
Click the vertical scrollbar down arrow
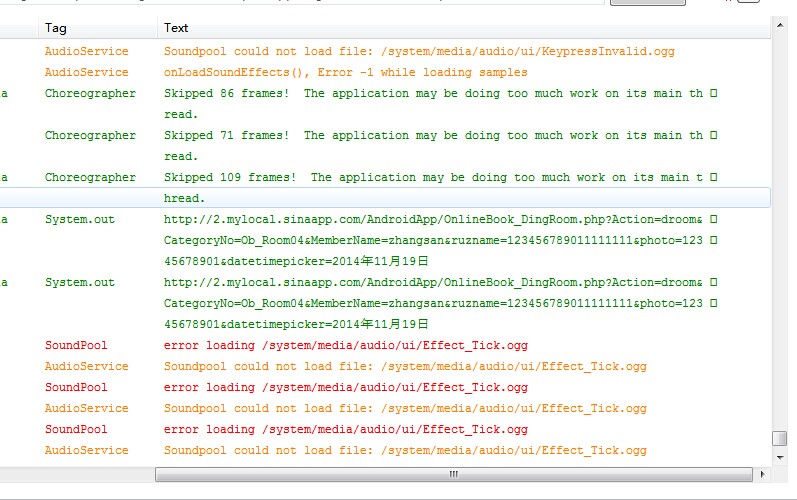pyautogui.click(x=779, y=457)
